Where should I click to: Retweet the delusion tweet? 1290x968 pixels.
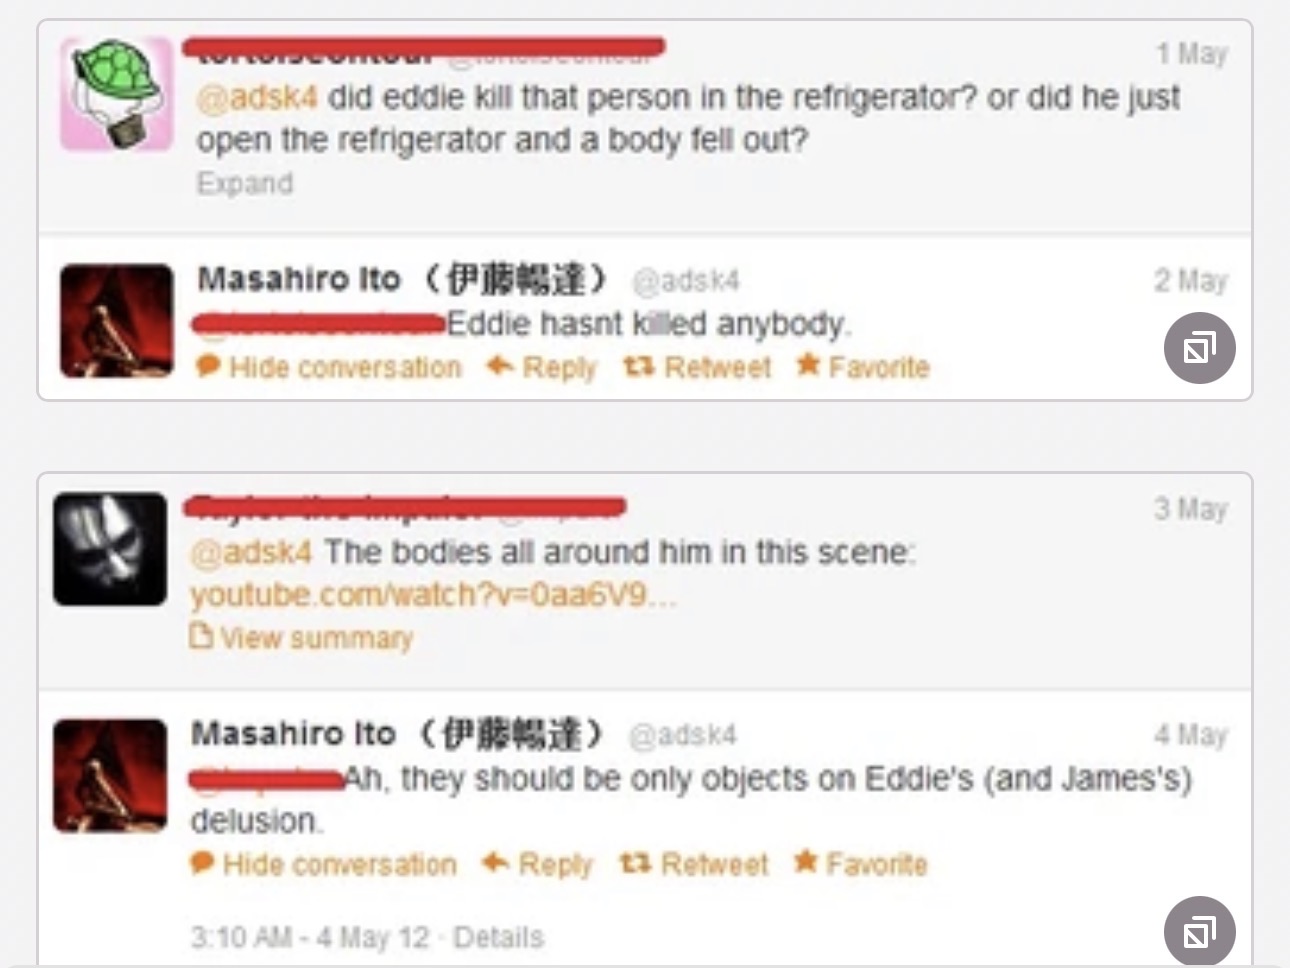[694, 863]
